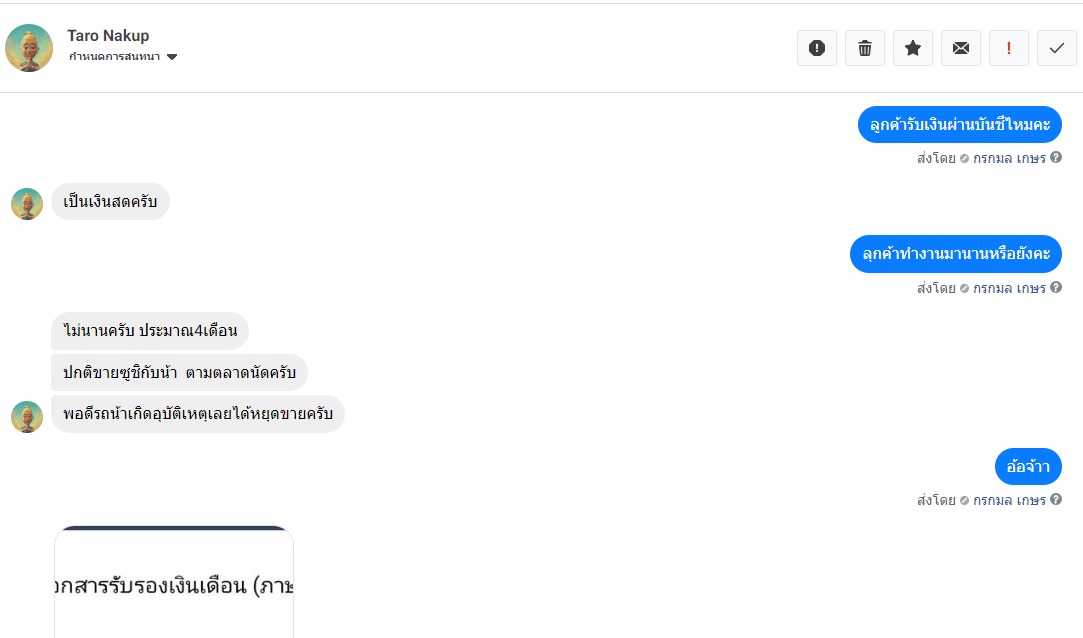Click sender name under "ลูกค้ารับเงินผ่านบัญชีไหมคะ" message

[1009, 158]
